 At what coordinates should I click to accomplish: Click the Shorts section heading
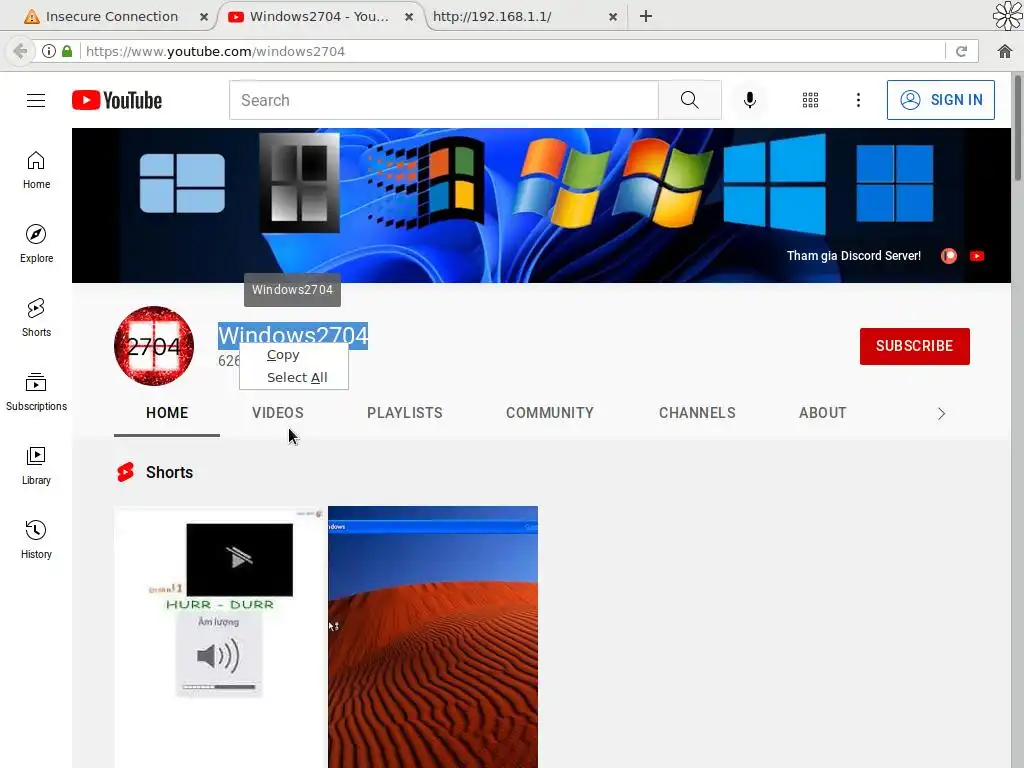pyautogui.click(x=169, y=472)
